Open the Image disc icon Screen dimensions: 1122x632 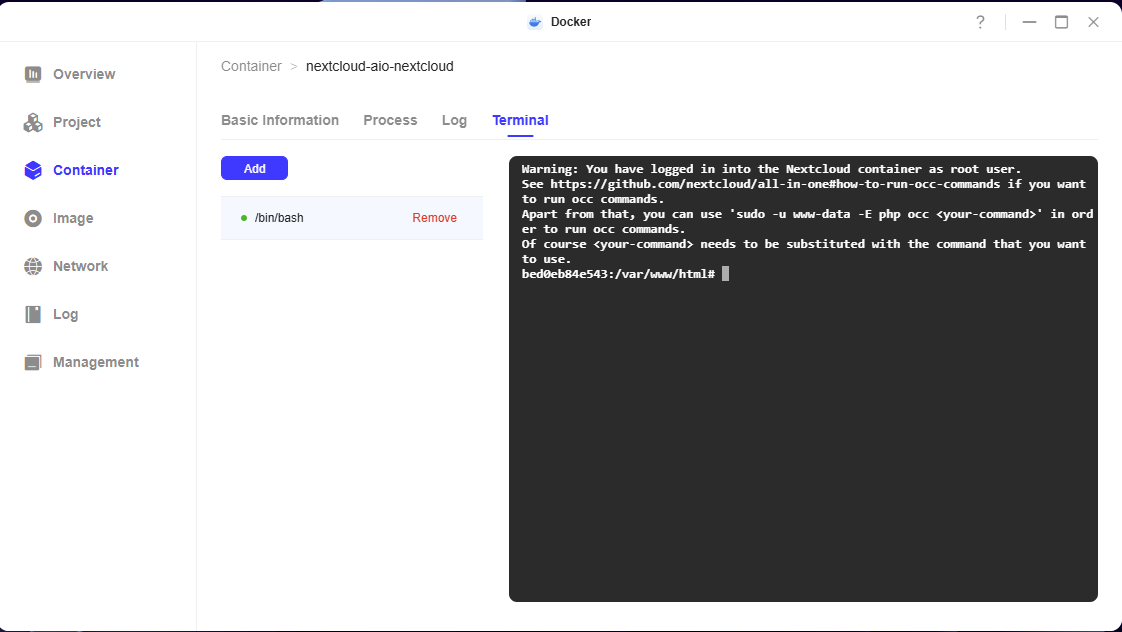point(33,218)
